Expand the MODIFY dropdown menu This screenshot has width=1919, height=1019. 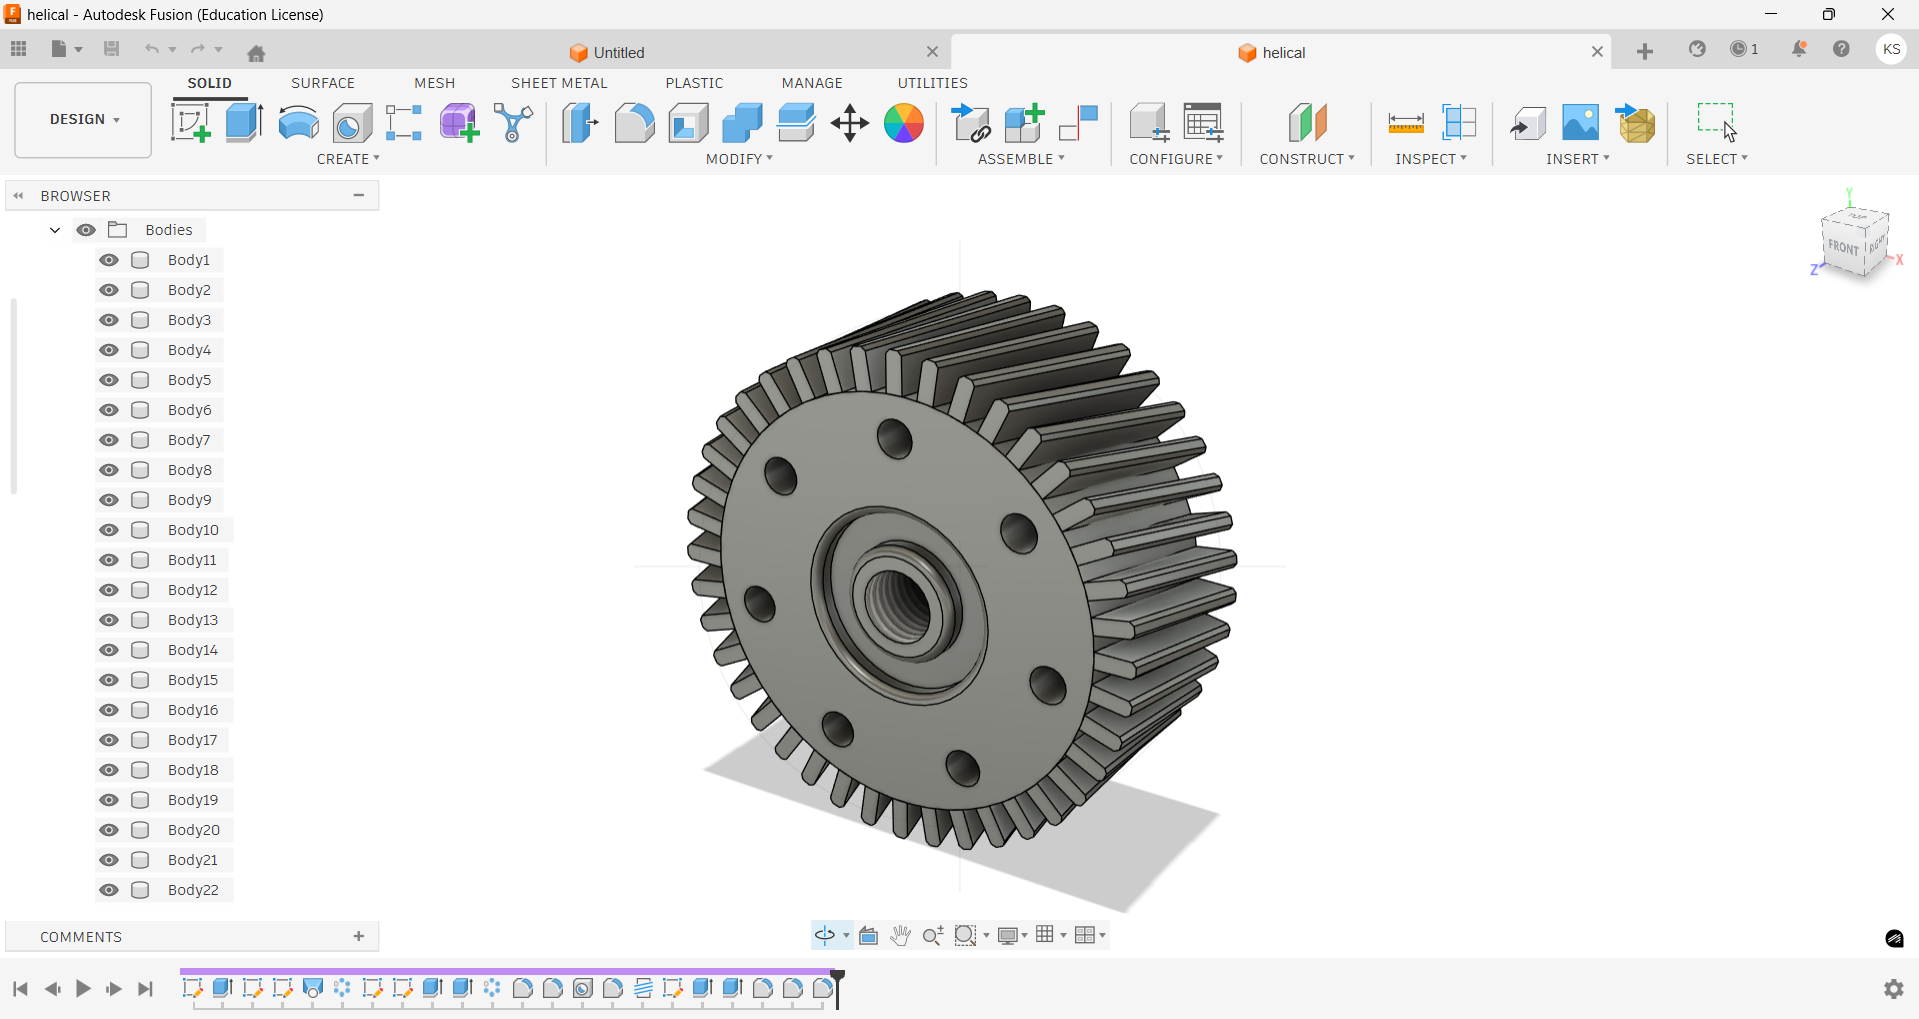click(739, 159)
